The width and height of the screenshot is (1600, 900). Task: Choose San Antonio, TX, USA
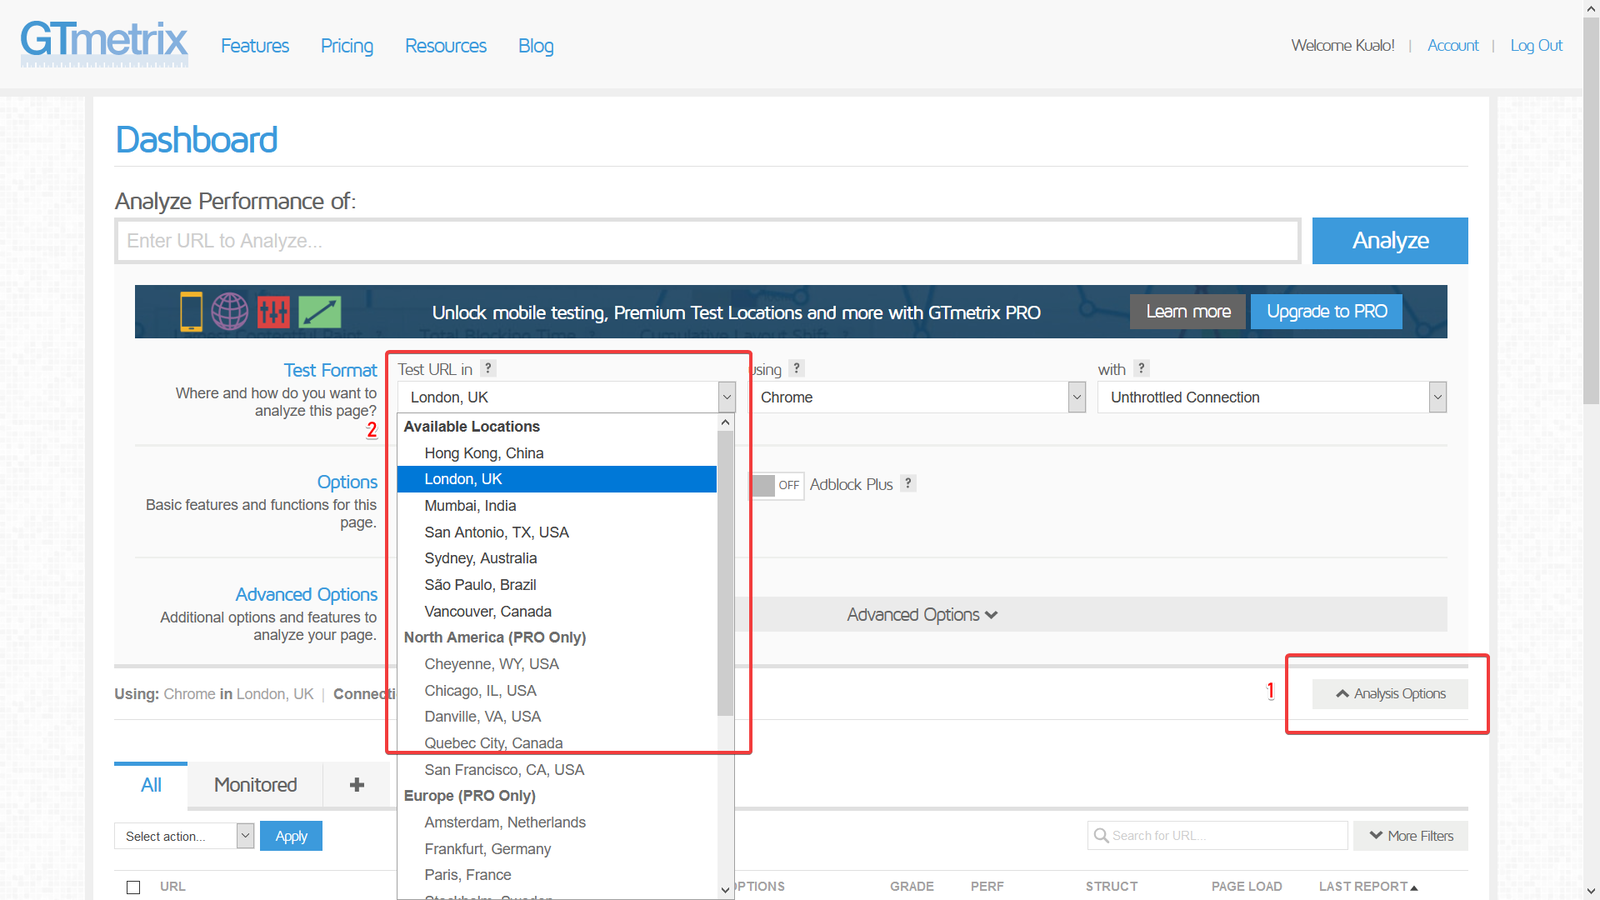[x=557, y=532]
